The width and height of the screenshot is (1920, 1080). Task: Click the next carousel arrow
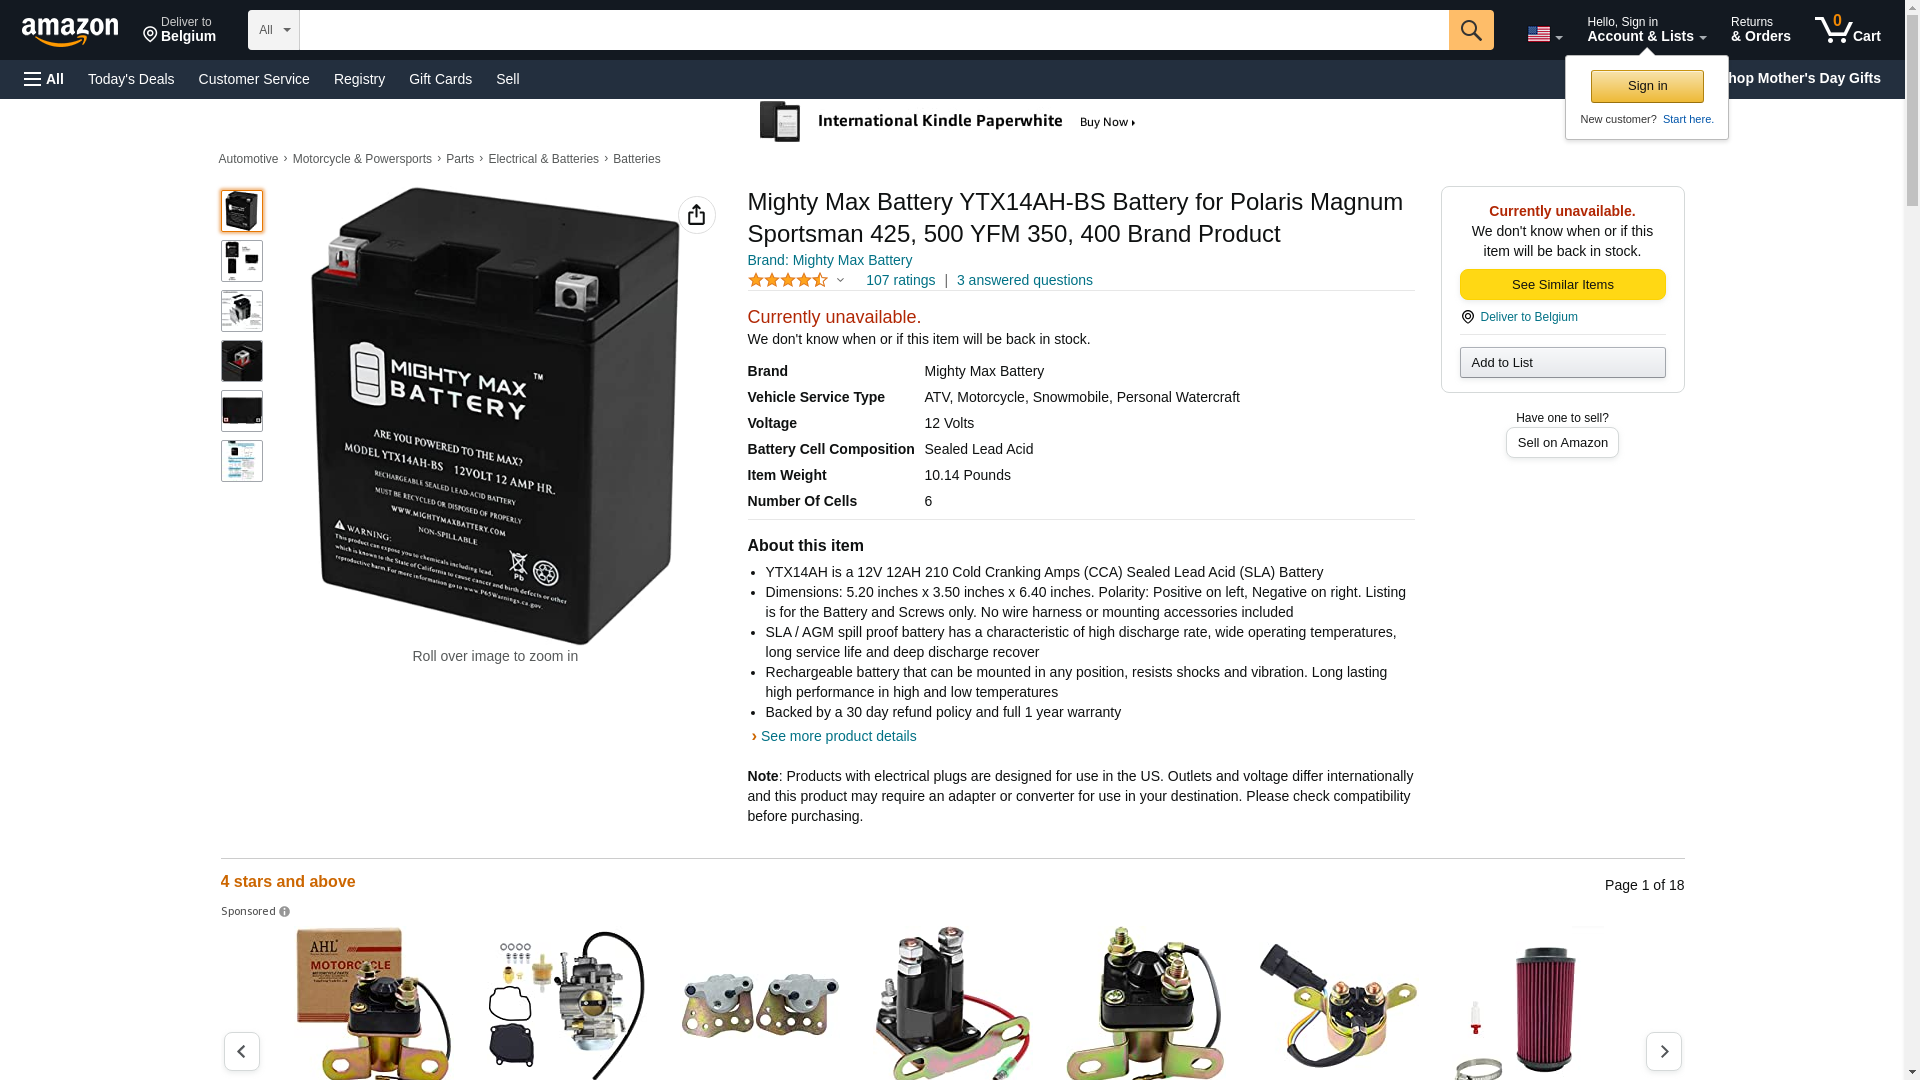click(1663, 1051)
